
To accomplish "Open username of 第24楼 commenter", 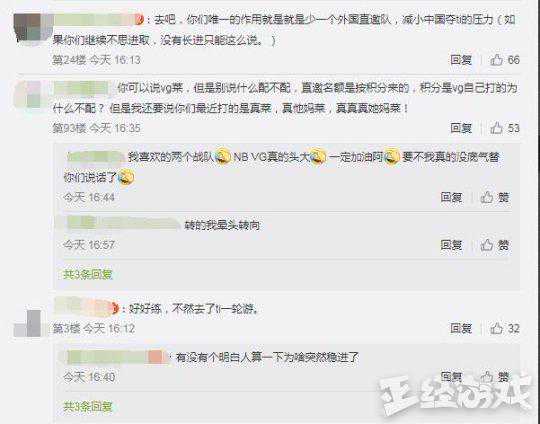I will click(x=98, y=20).
